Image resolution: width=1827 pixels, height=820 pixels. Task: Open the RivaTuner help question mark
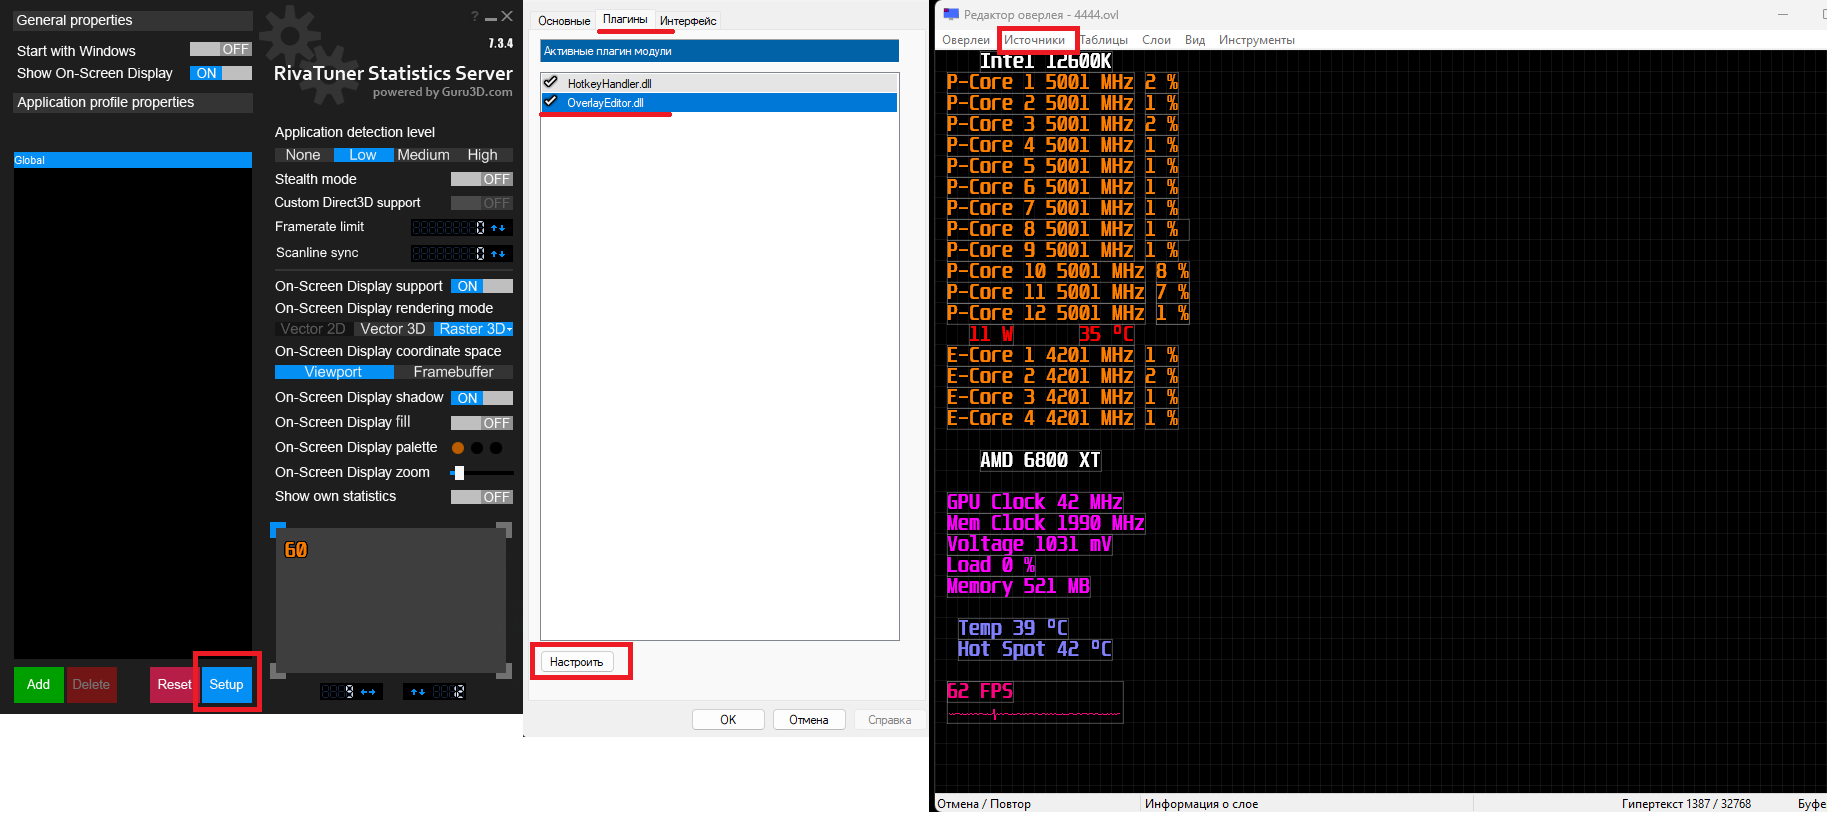coord(475,16)
